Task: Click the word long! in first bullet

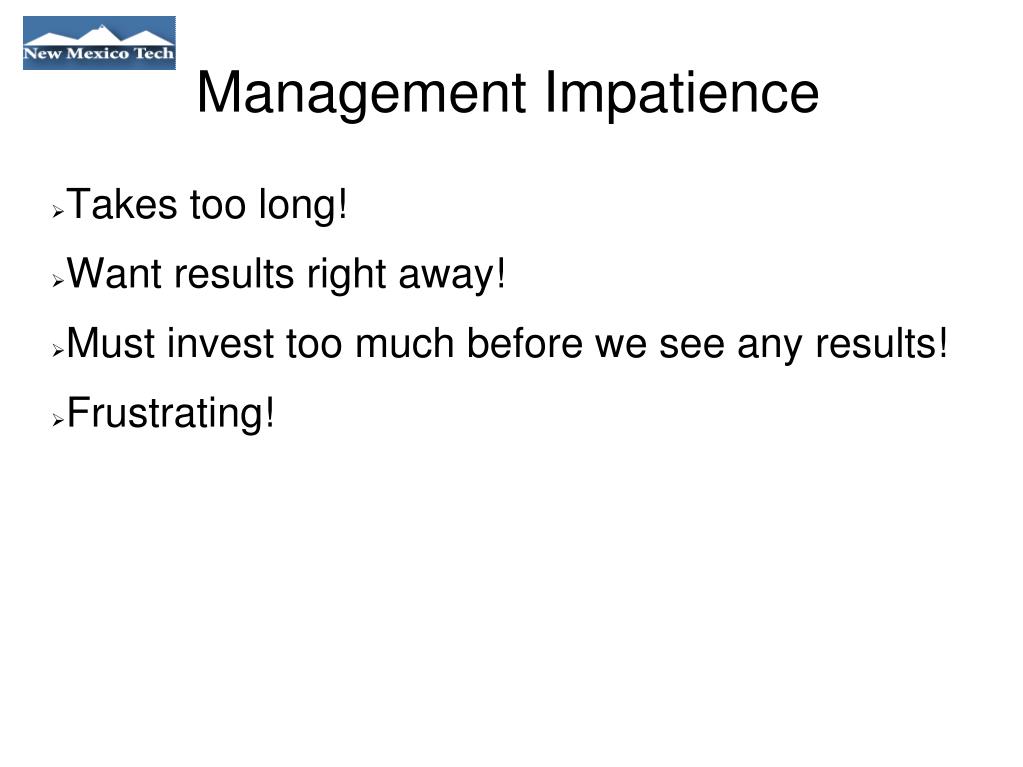Action: coord(303,207)
